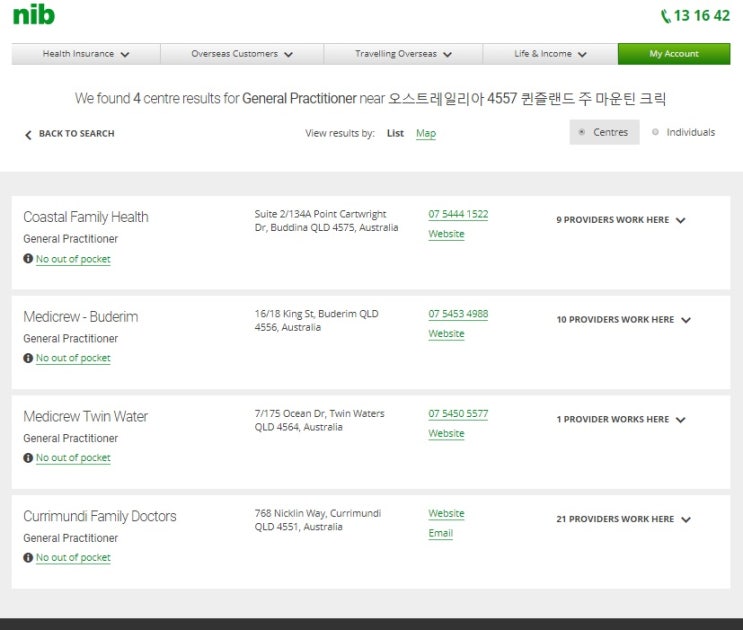Click address 768 Nicklin Way, Currimundi
This screenshot has width=743, height=630.
point(317,520)
